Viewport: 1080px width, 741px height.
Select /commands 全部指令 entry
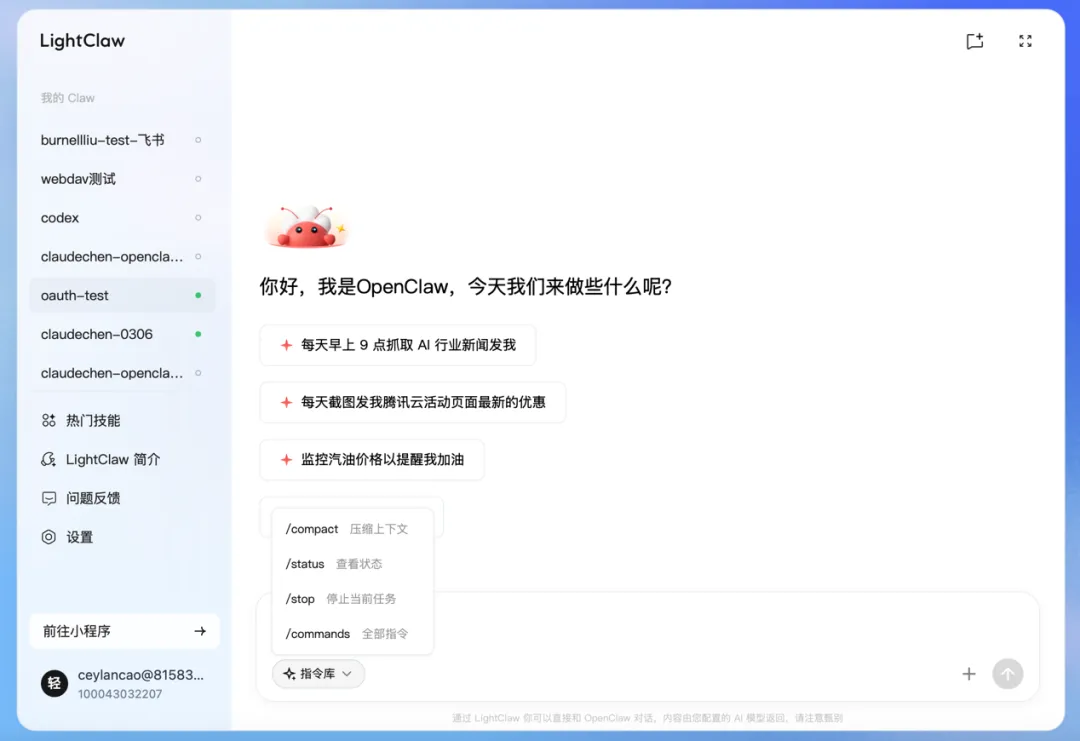pyautogui.click(x=353, y=634)
